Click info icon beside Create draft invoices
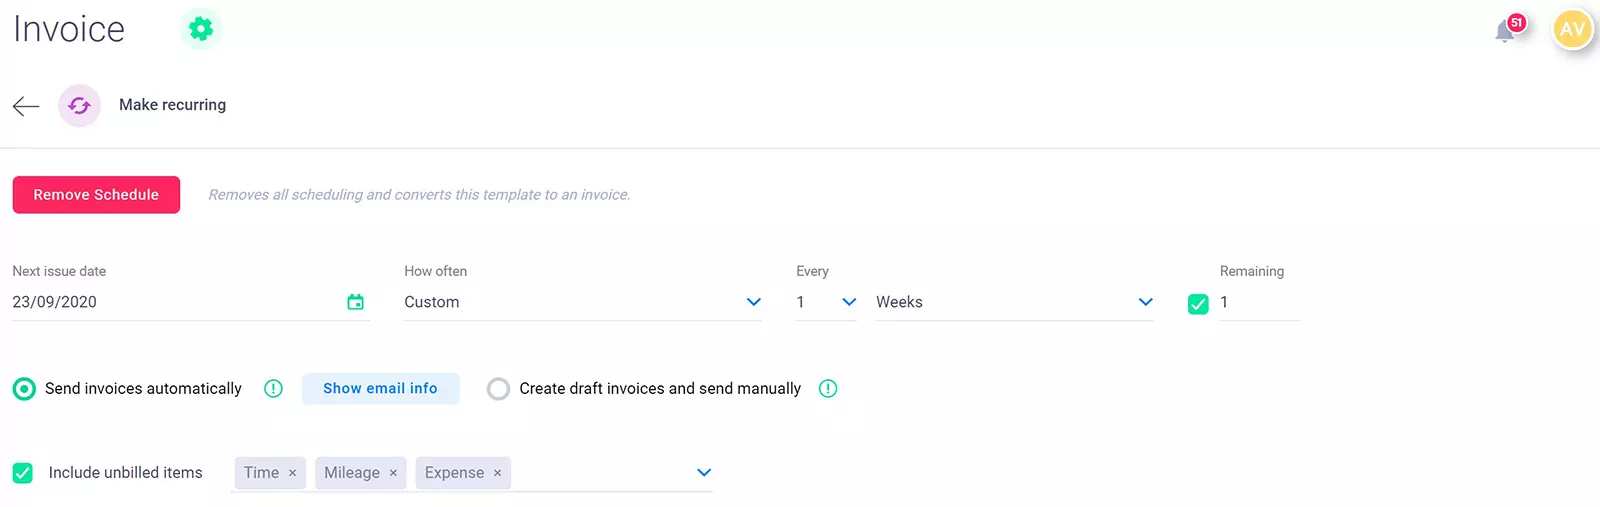Image resolution: width=1600 pixels, height=507 pixels. click(x=828, y=389)
